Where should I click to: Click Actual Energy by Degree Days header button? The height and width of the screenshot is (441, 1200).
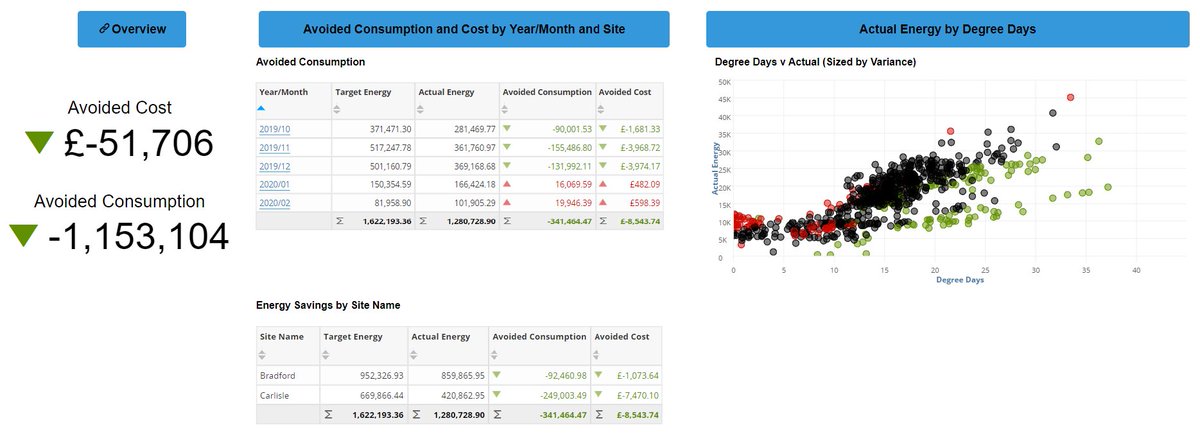[x=947, y=29]
